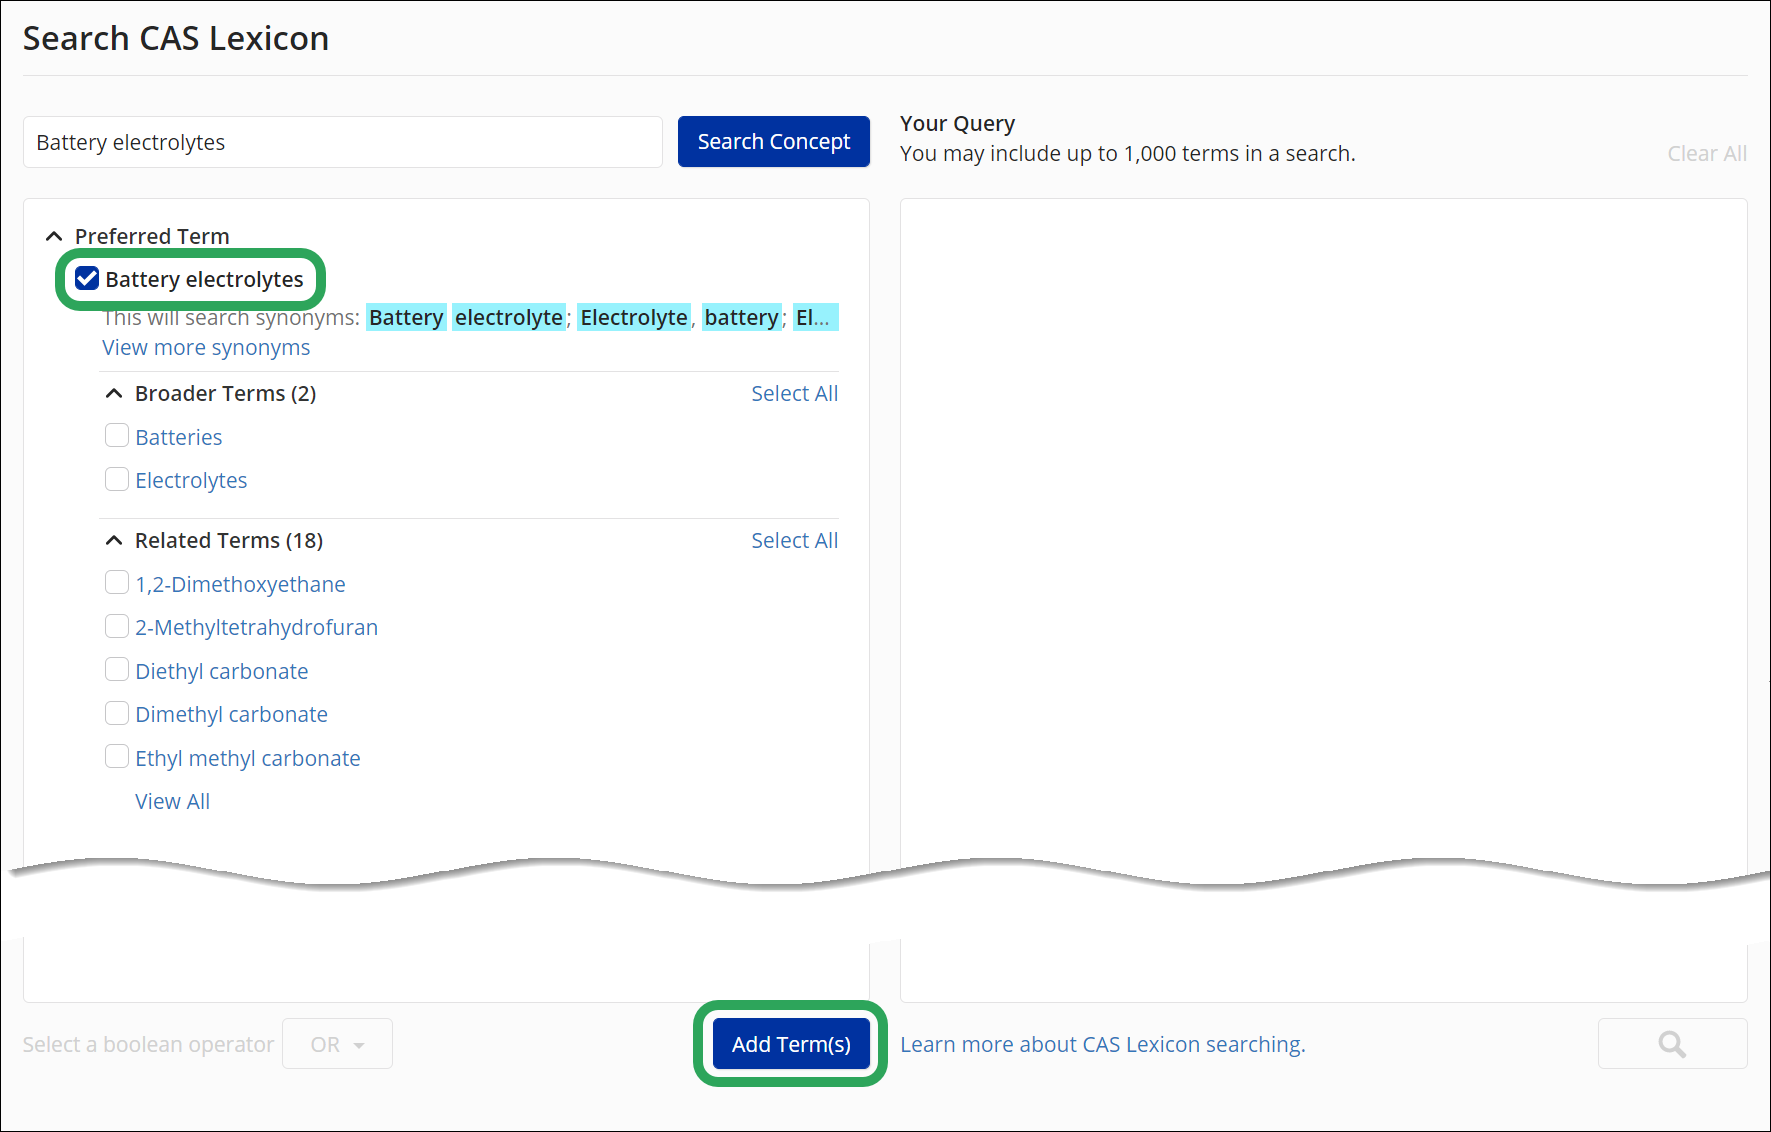Click the Search CAS Lexicon heading
The image size is (1771, 1132).
(176, 38)
